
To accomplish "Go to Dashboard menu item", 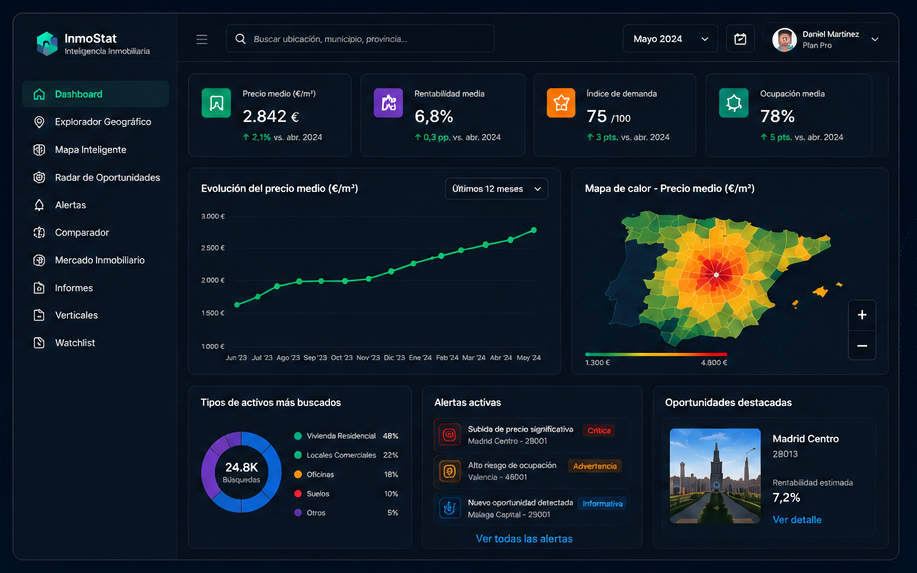I will tap(95, 94).
